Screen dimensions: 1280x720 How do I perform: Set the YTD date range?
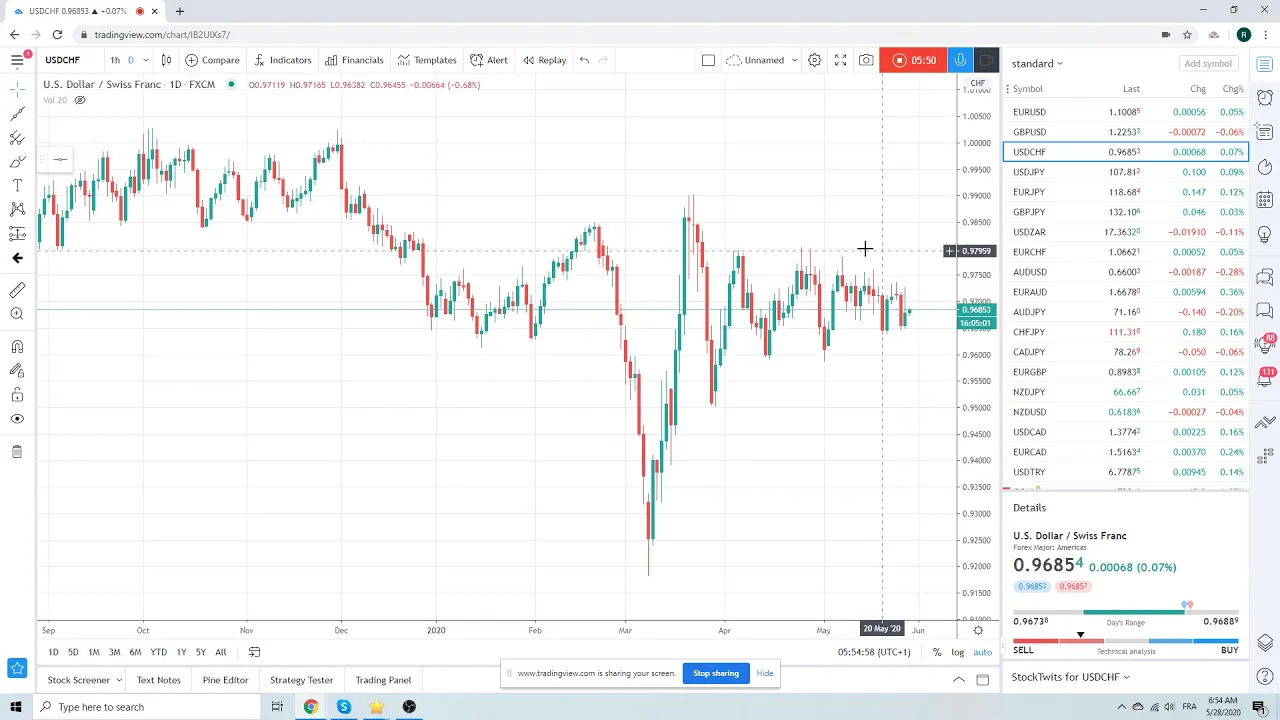pos(158,652)
